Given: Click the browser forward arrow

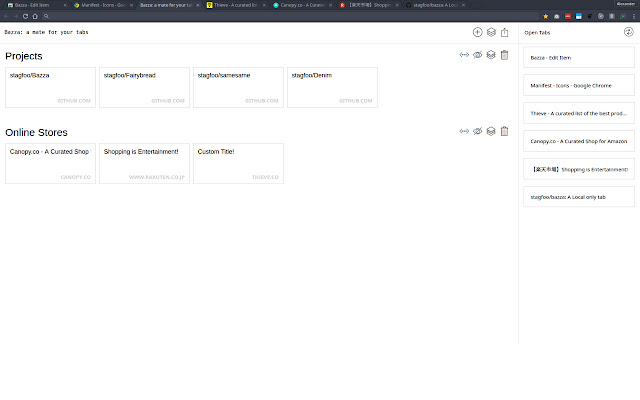Looking at the screenshot, I should (16, 16).
